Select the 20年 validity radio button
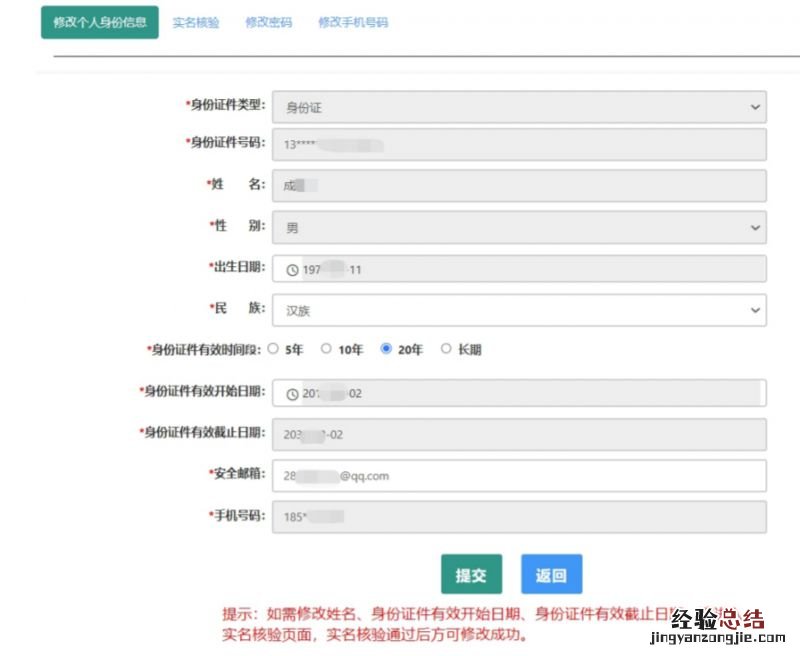Image resolution: width=800 pixels, height=656 pixels. pyautogui.click(x=386, y=350)
